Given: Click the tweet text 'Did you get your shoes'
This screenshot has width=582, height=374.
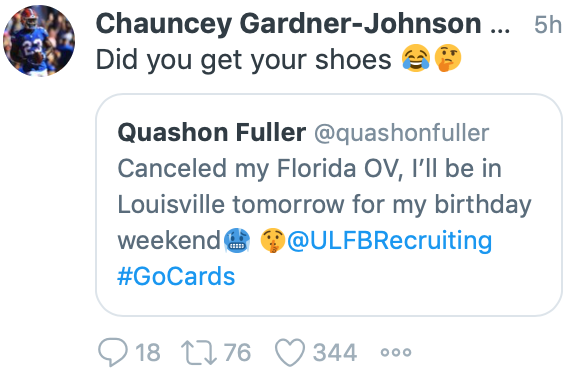Looking at the screenshot, I should (x=243, y=59).
